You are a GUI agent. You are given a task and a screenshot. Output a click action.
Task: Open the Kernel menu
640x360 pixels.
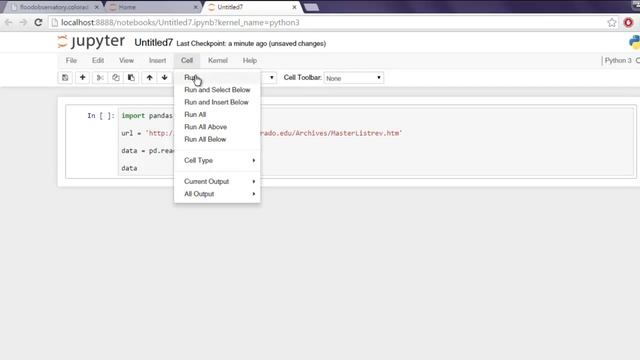tap(218, 60)
